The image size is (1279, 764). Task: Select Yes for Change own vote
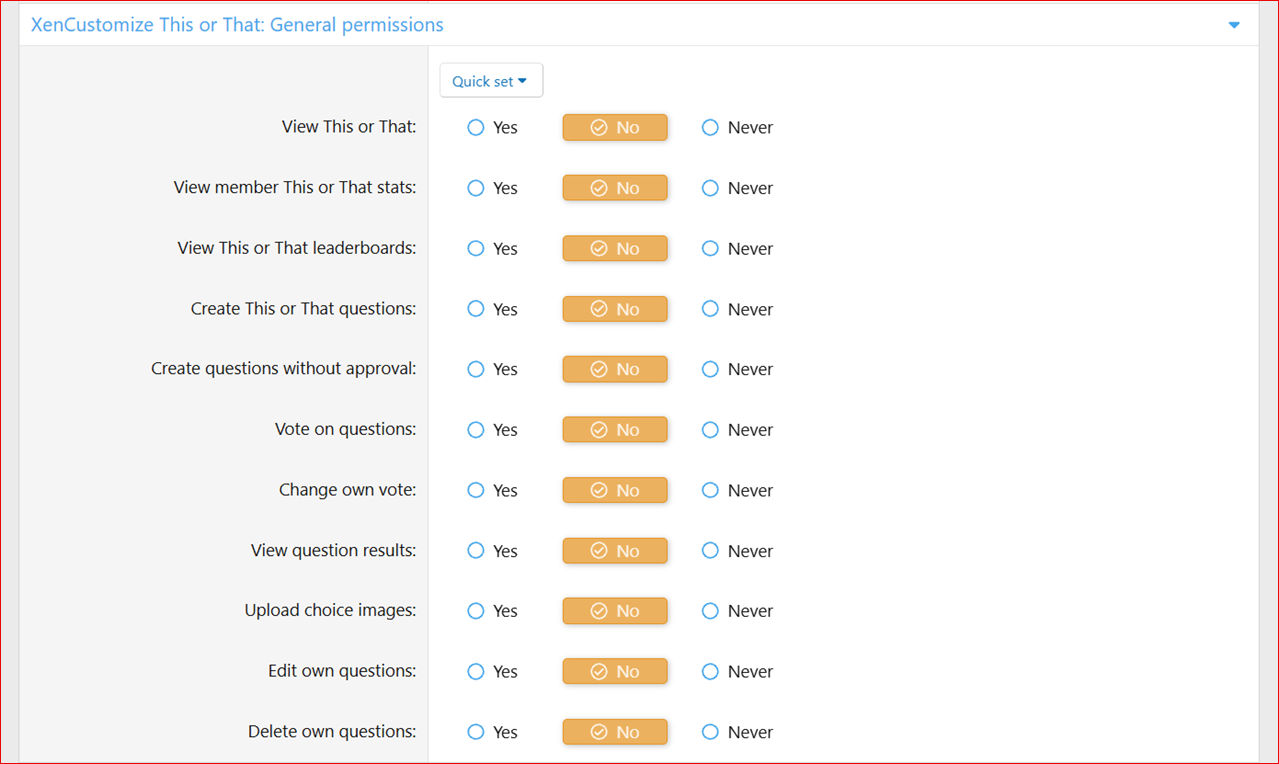(492, 490)
